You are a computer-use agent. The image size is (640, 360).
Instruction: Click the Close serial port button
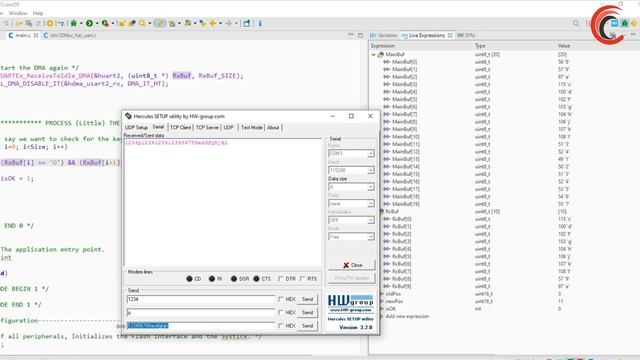[352, 265]
